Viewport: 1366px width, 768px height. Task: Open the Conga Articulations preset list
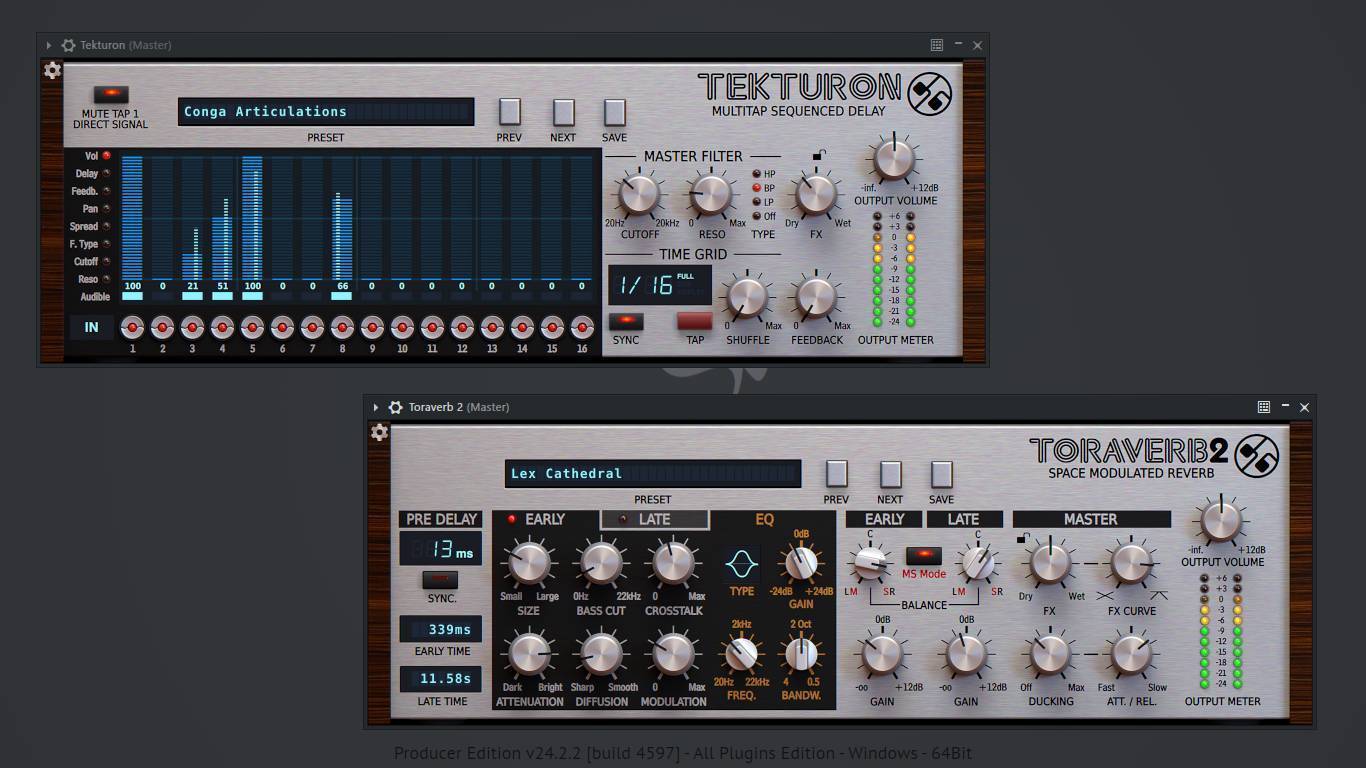326,112
